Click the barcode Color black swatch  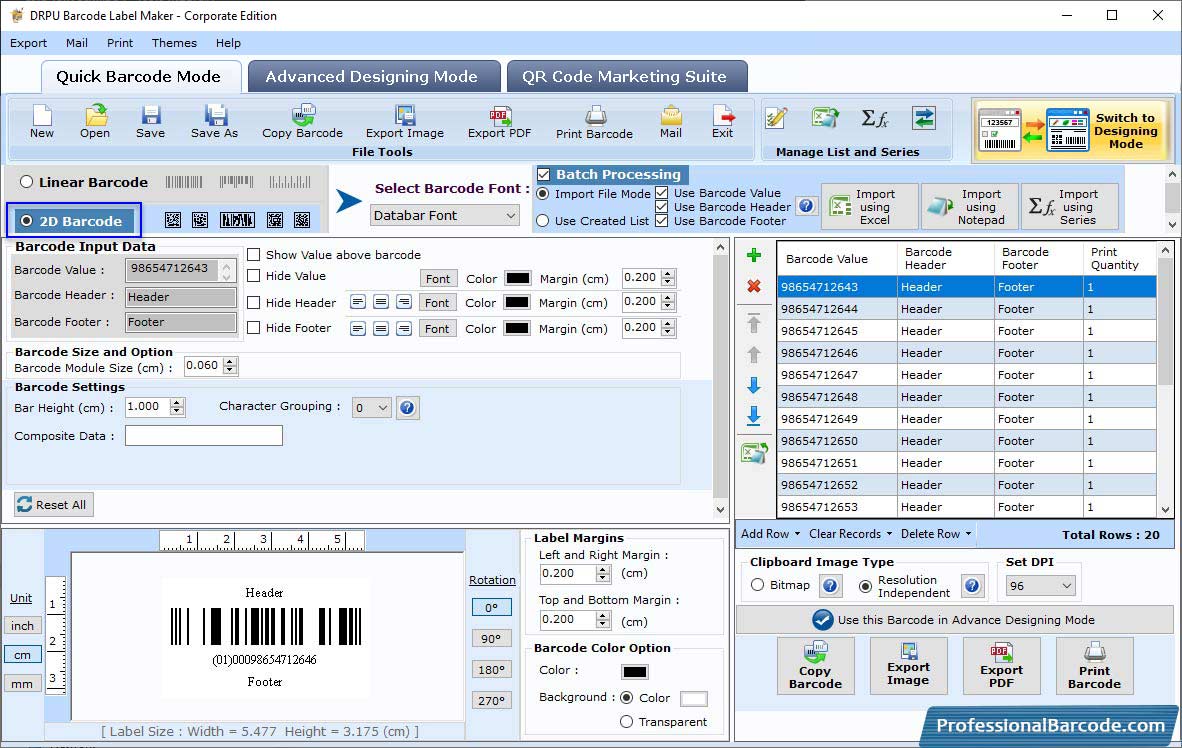[635, 671]
